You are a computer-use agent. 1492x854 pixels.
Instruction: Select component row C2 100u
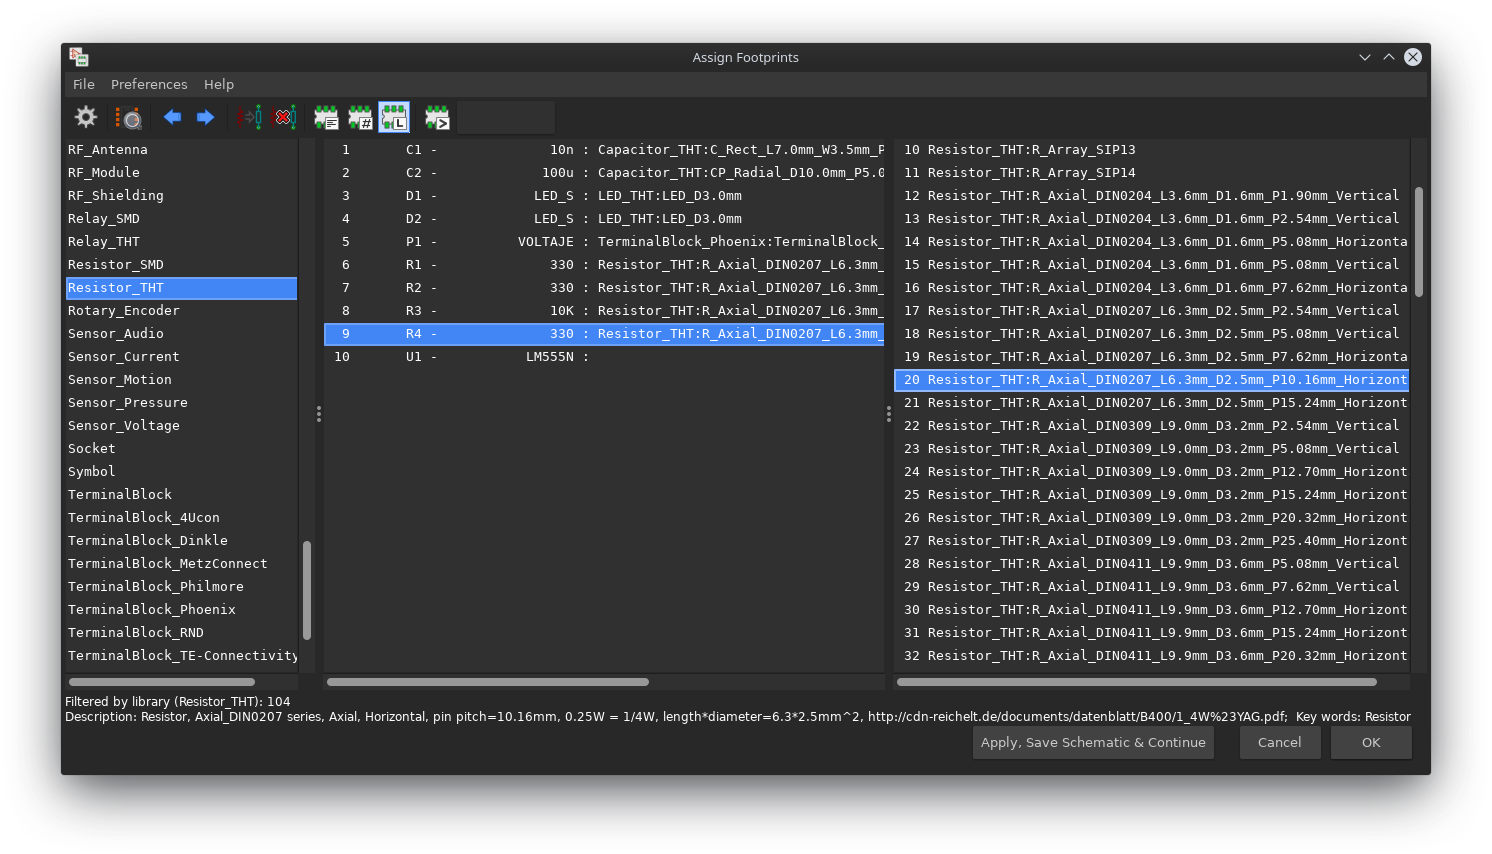(x=604, y=172)
